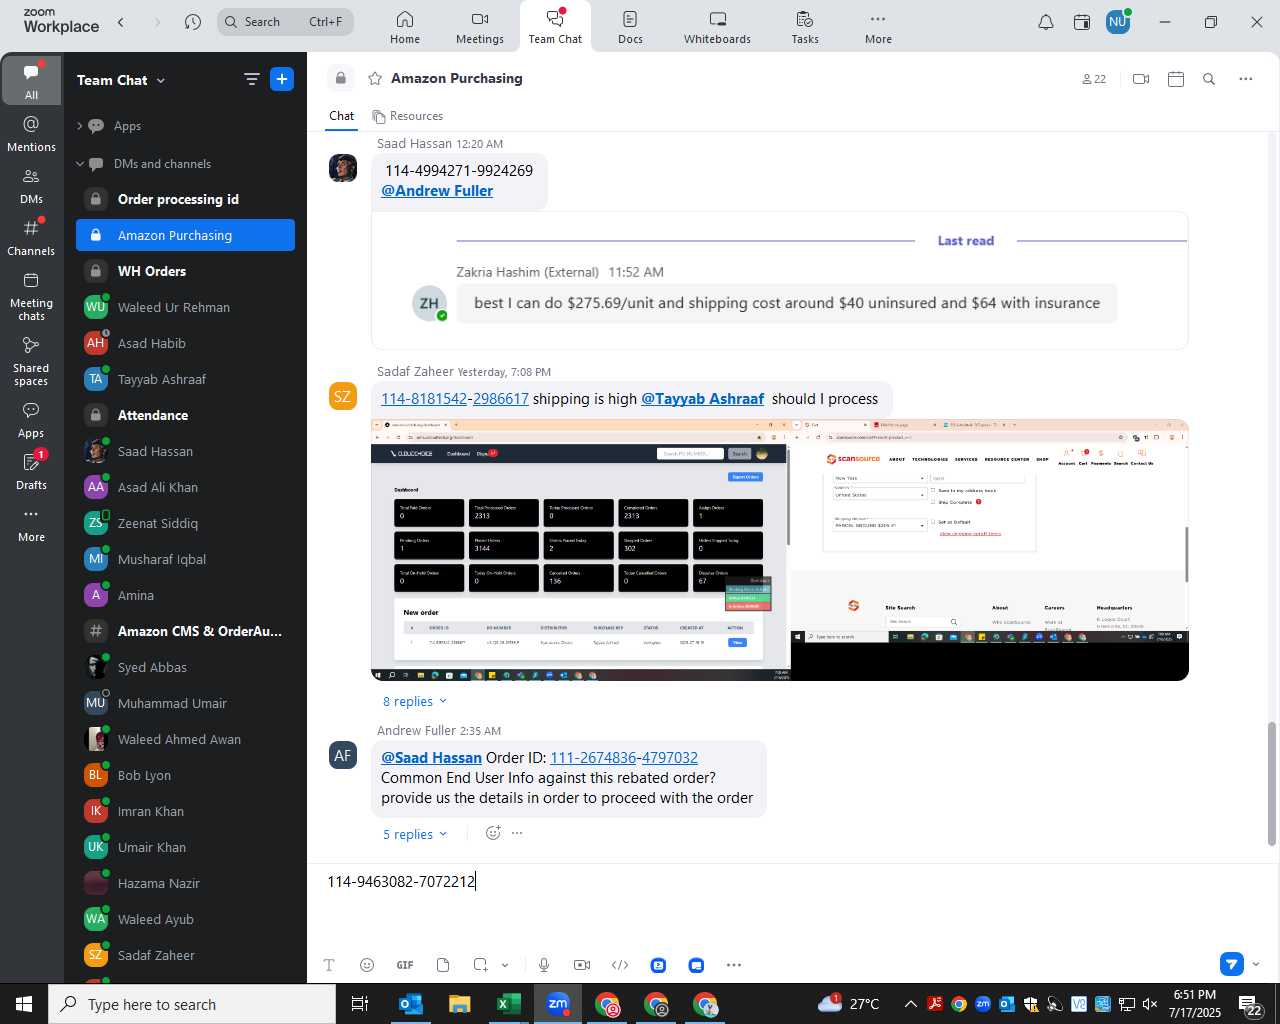Expand the 8 replies thread
Viewport: 1280px width, 1024px height.
click(x=415, y=702)
